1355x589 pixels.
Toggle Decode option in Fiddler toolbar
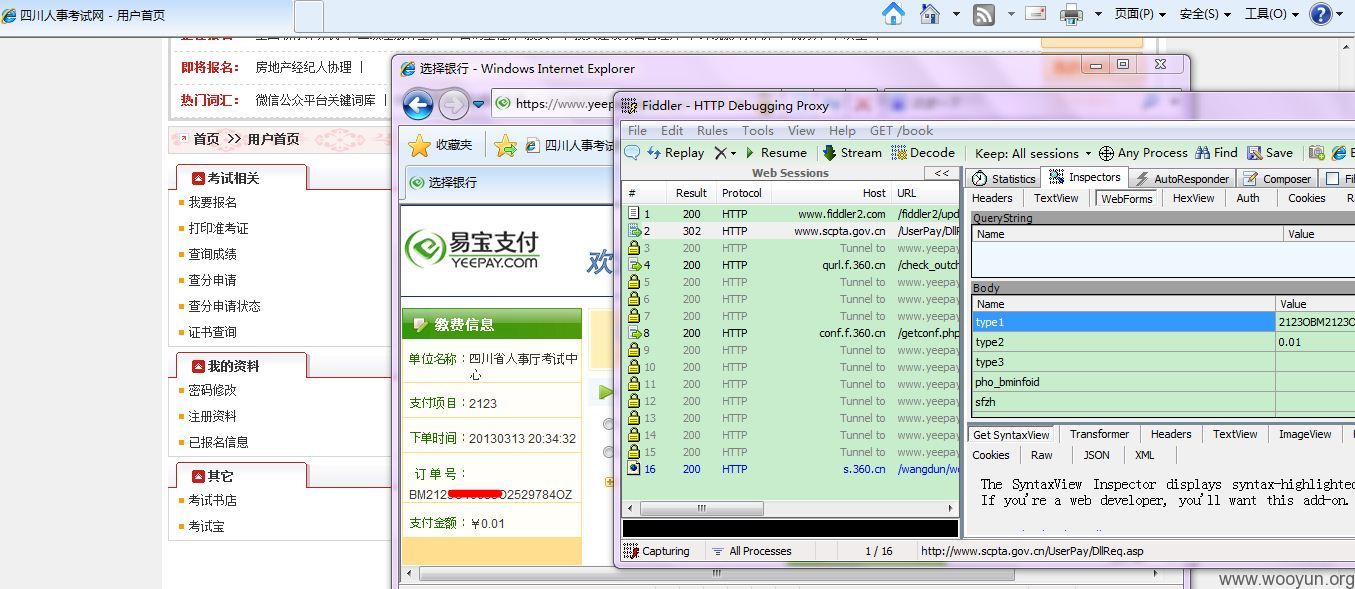tap(923, 153)
